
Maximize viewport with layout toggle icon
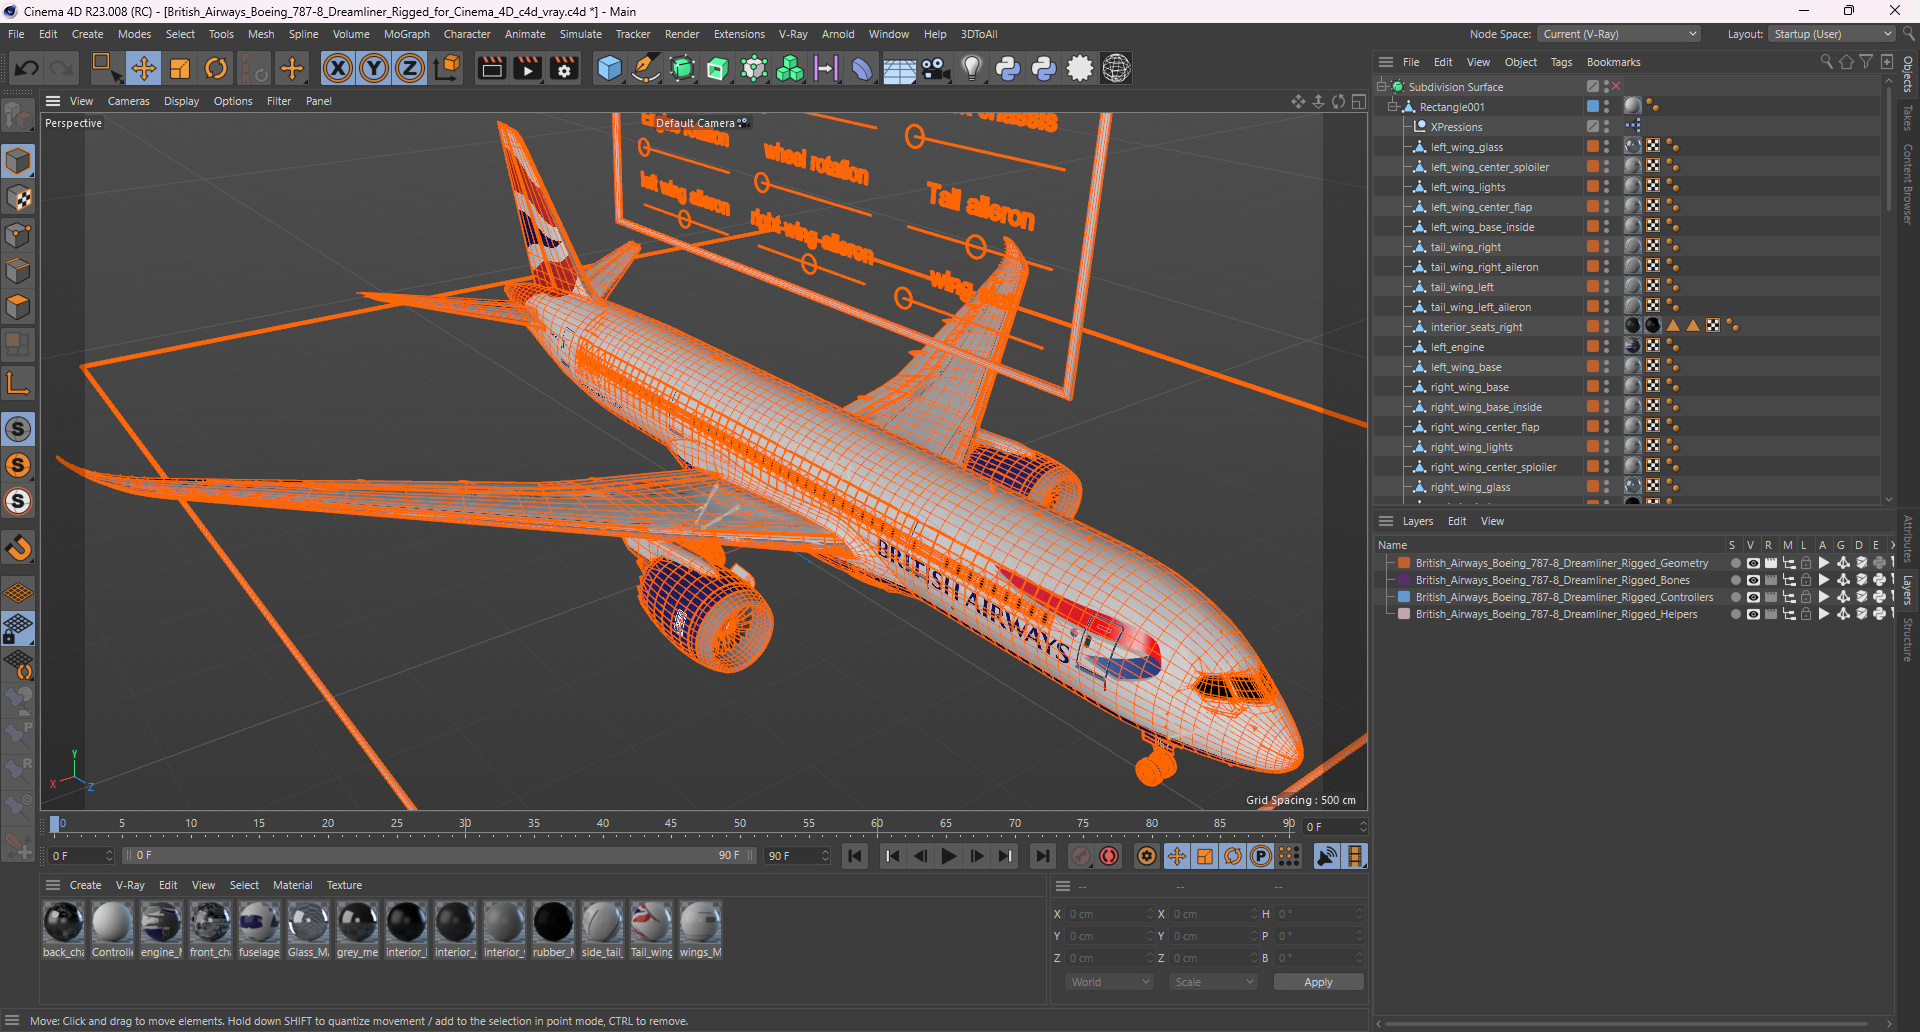(x=1358, y=101)
